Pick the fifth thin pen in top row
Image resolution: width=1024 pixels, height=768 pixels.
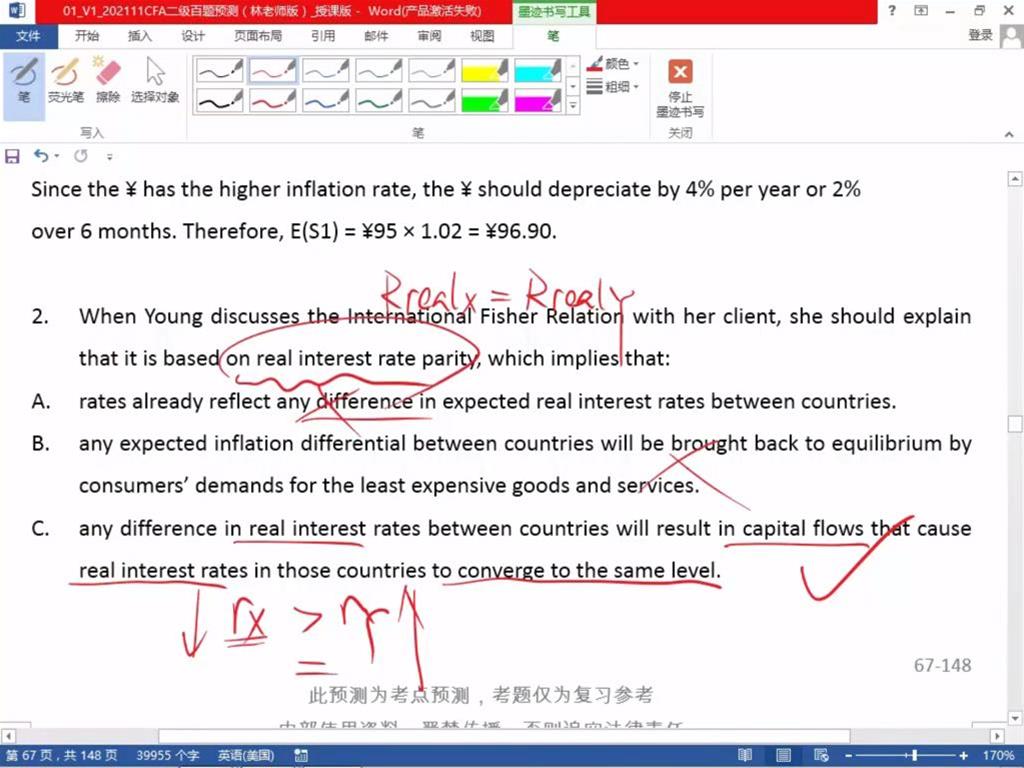431,70
